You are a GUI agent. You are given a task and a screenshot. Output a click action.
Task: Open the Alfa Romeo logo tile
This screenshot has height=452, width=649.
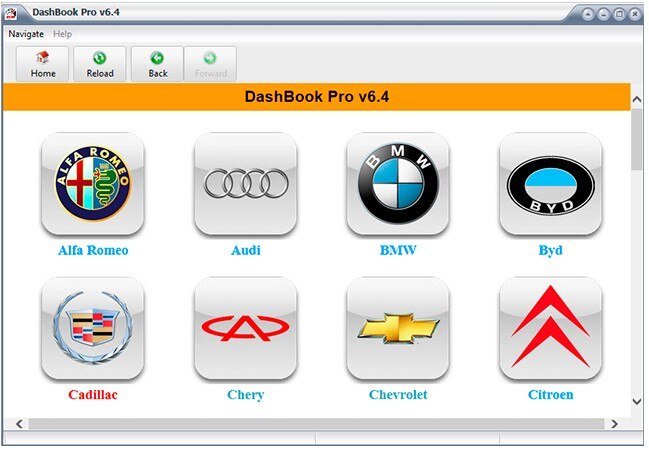pyautogui.click(x=93, y=184)
